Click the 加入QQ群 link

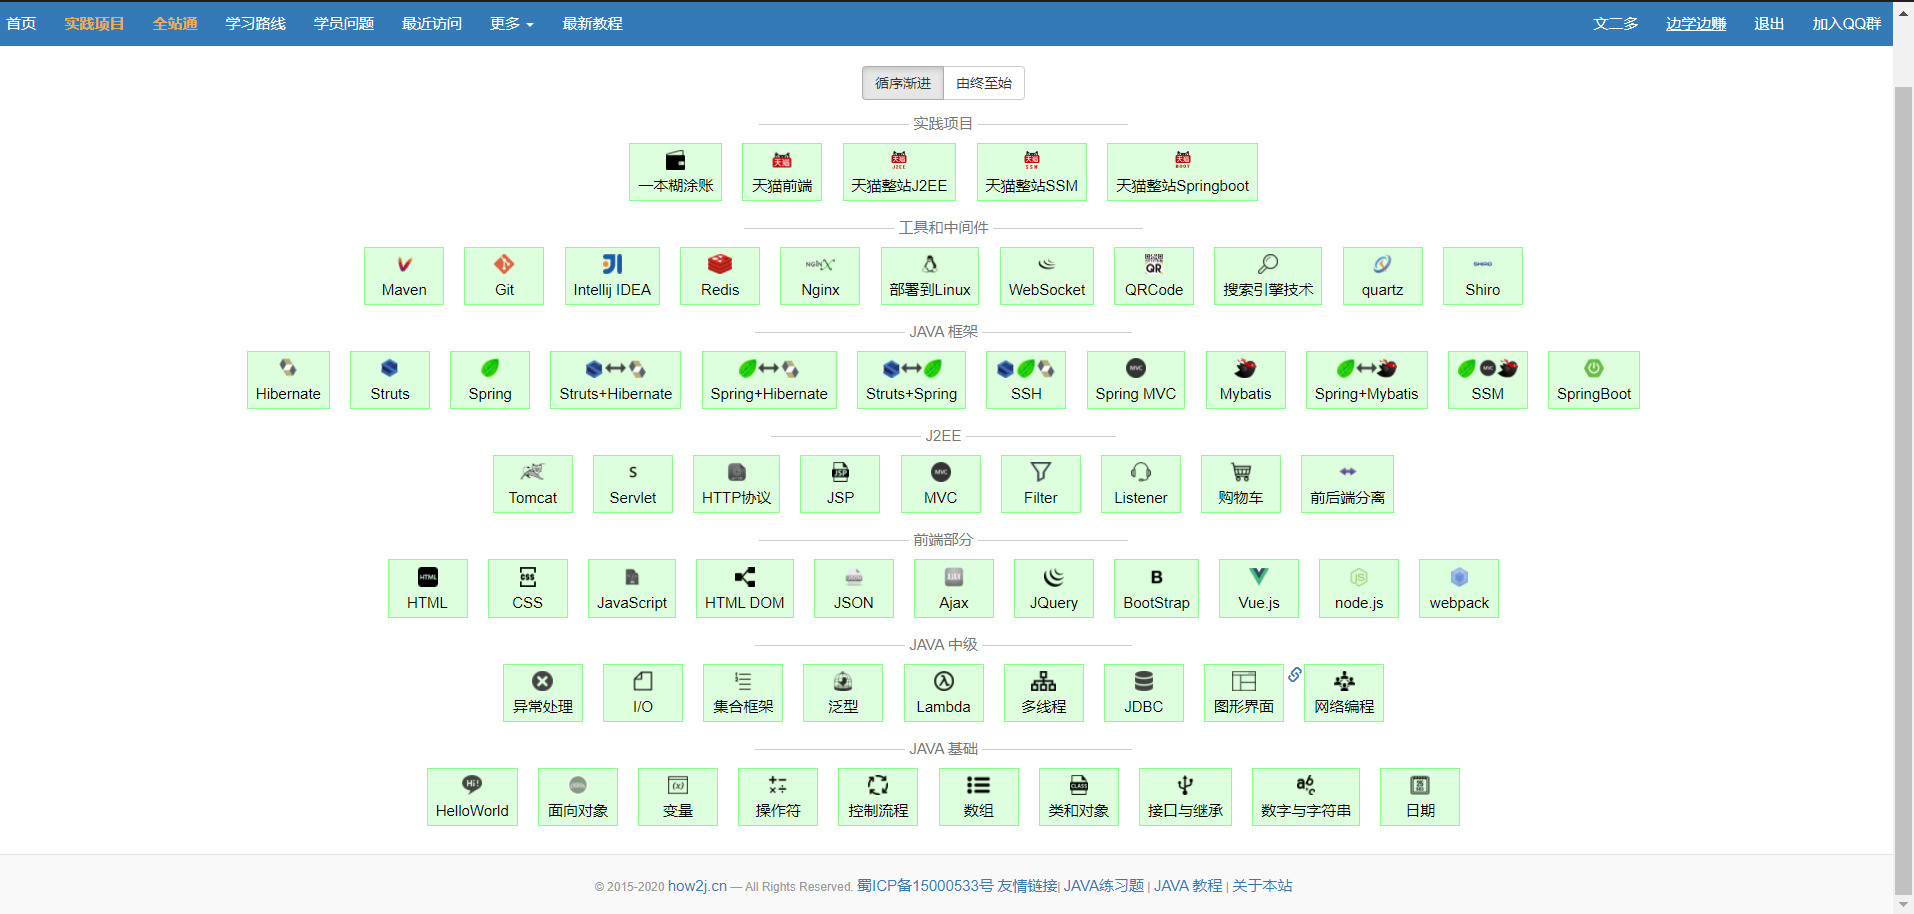[x=1847, y=23]
